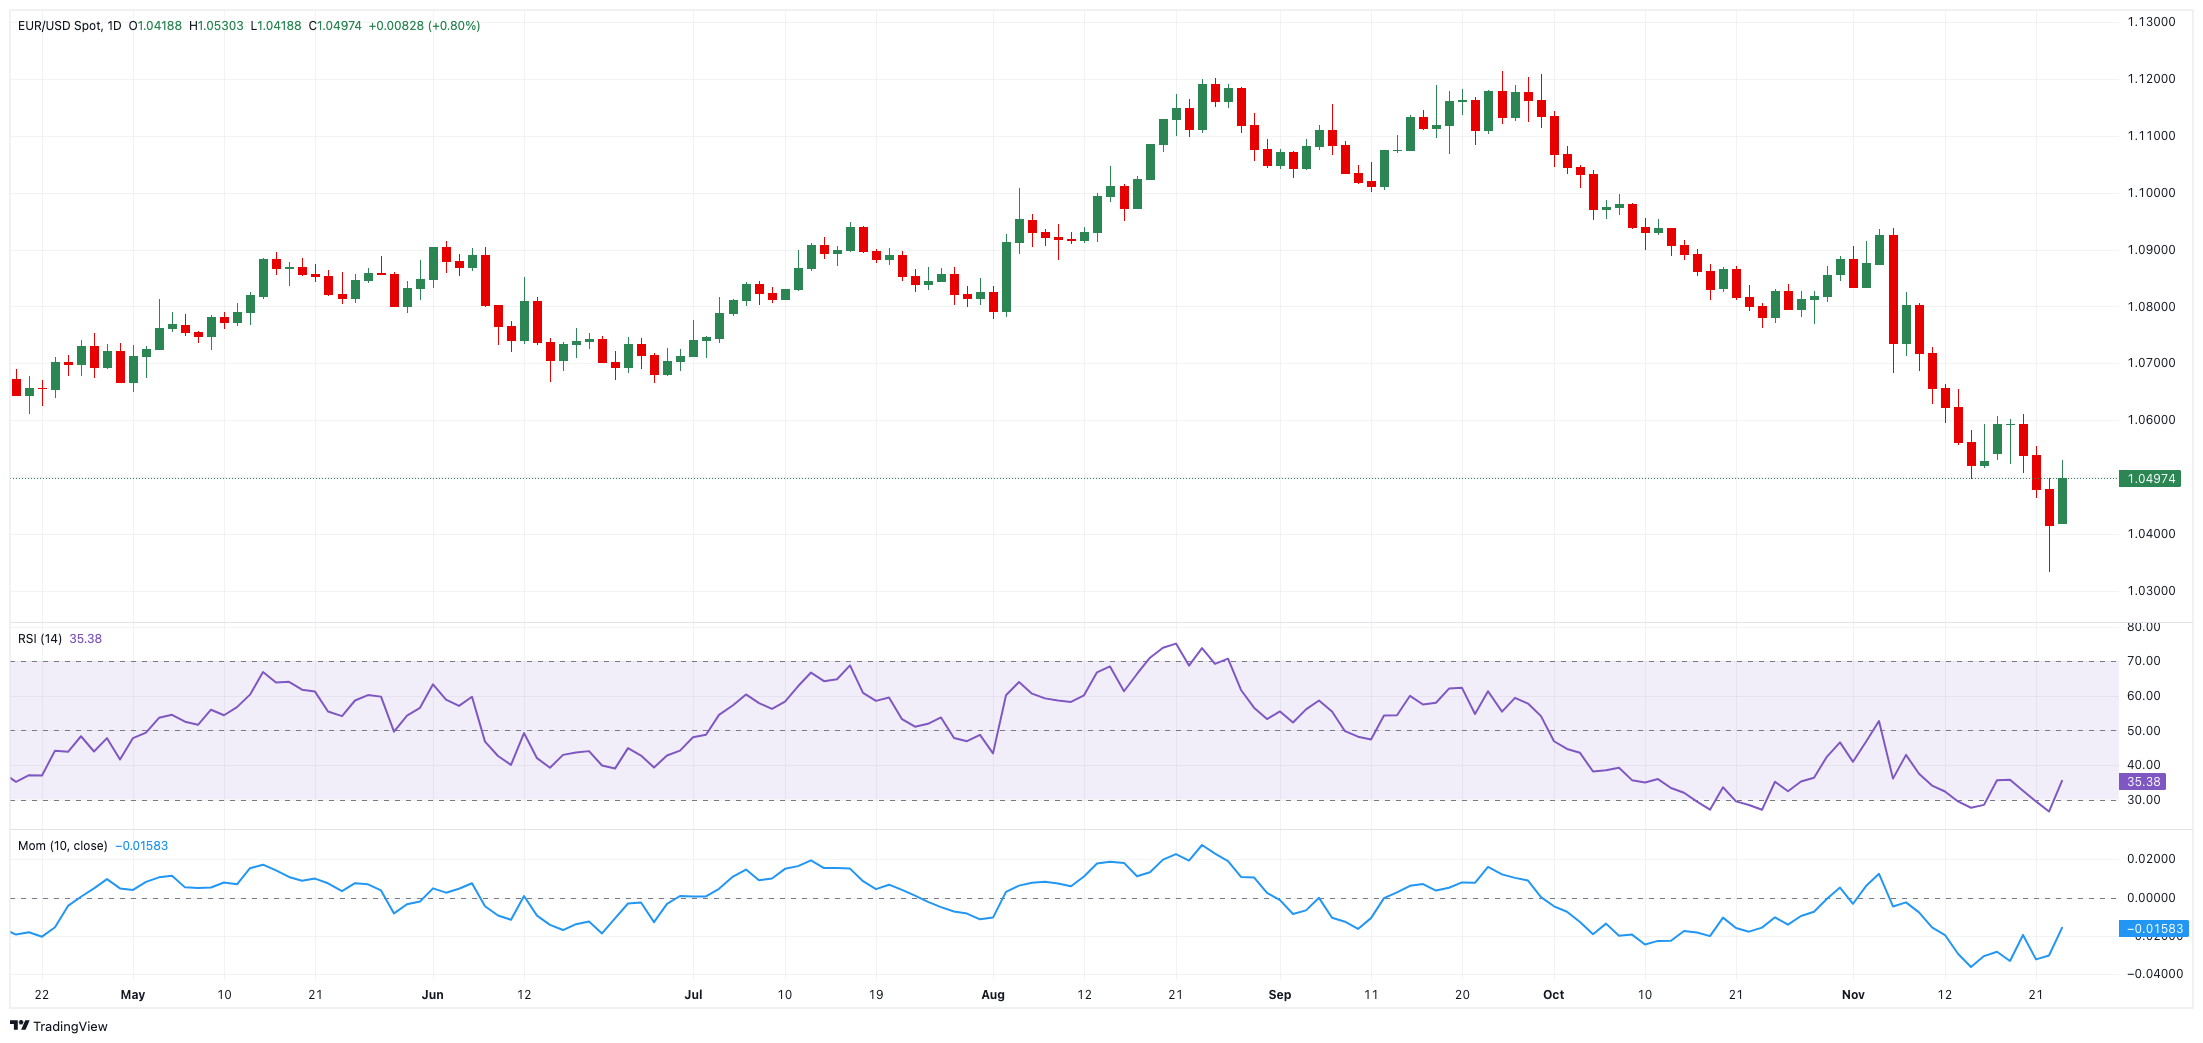This screenshot has width=2203, height=1043.
Task: Click the Mom (10, close) indicator label
Action: pos(62,846)
